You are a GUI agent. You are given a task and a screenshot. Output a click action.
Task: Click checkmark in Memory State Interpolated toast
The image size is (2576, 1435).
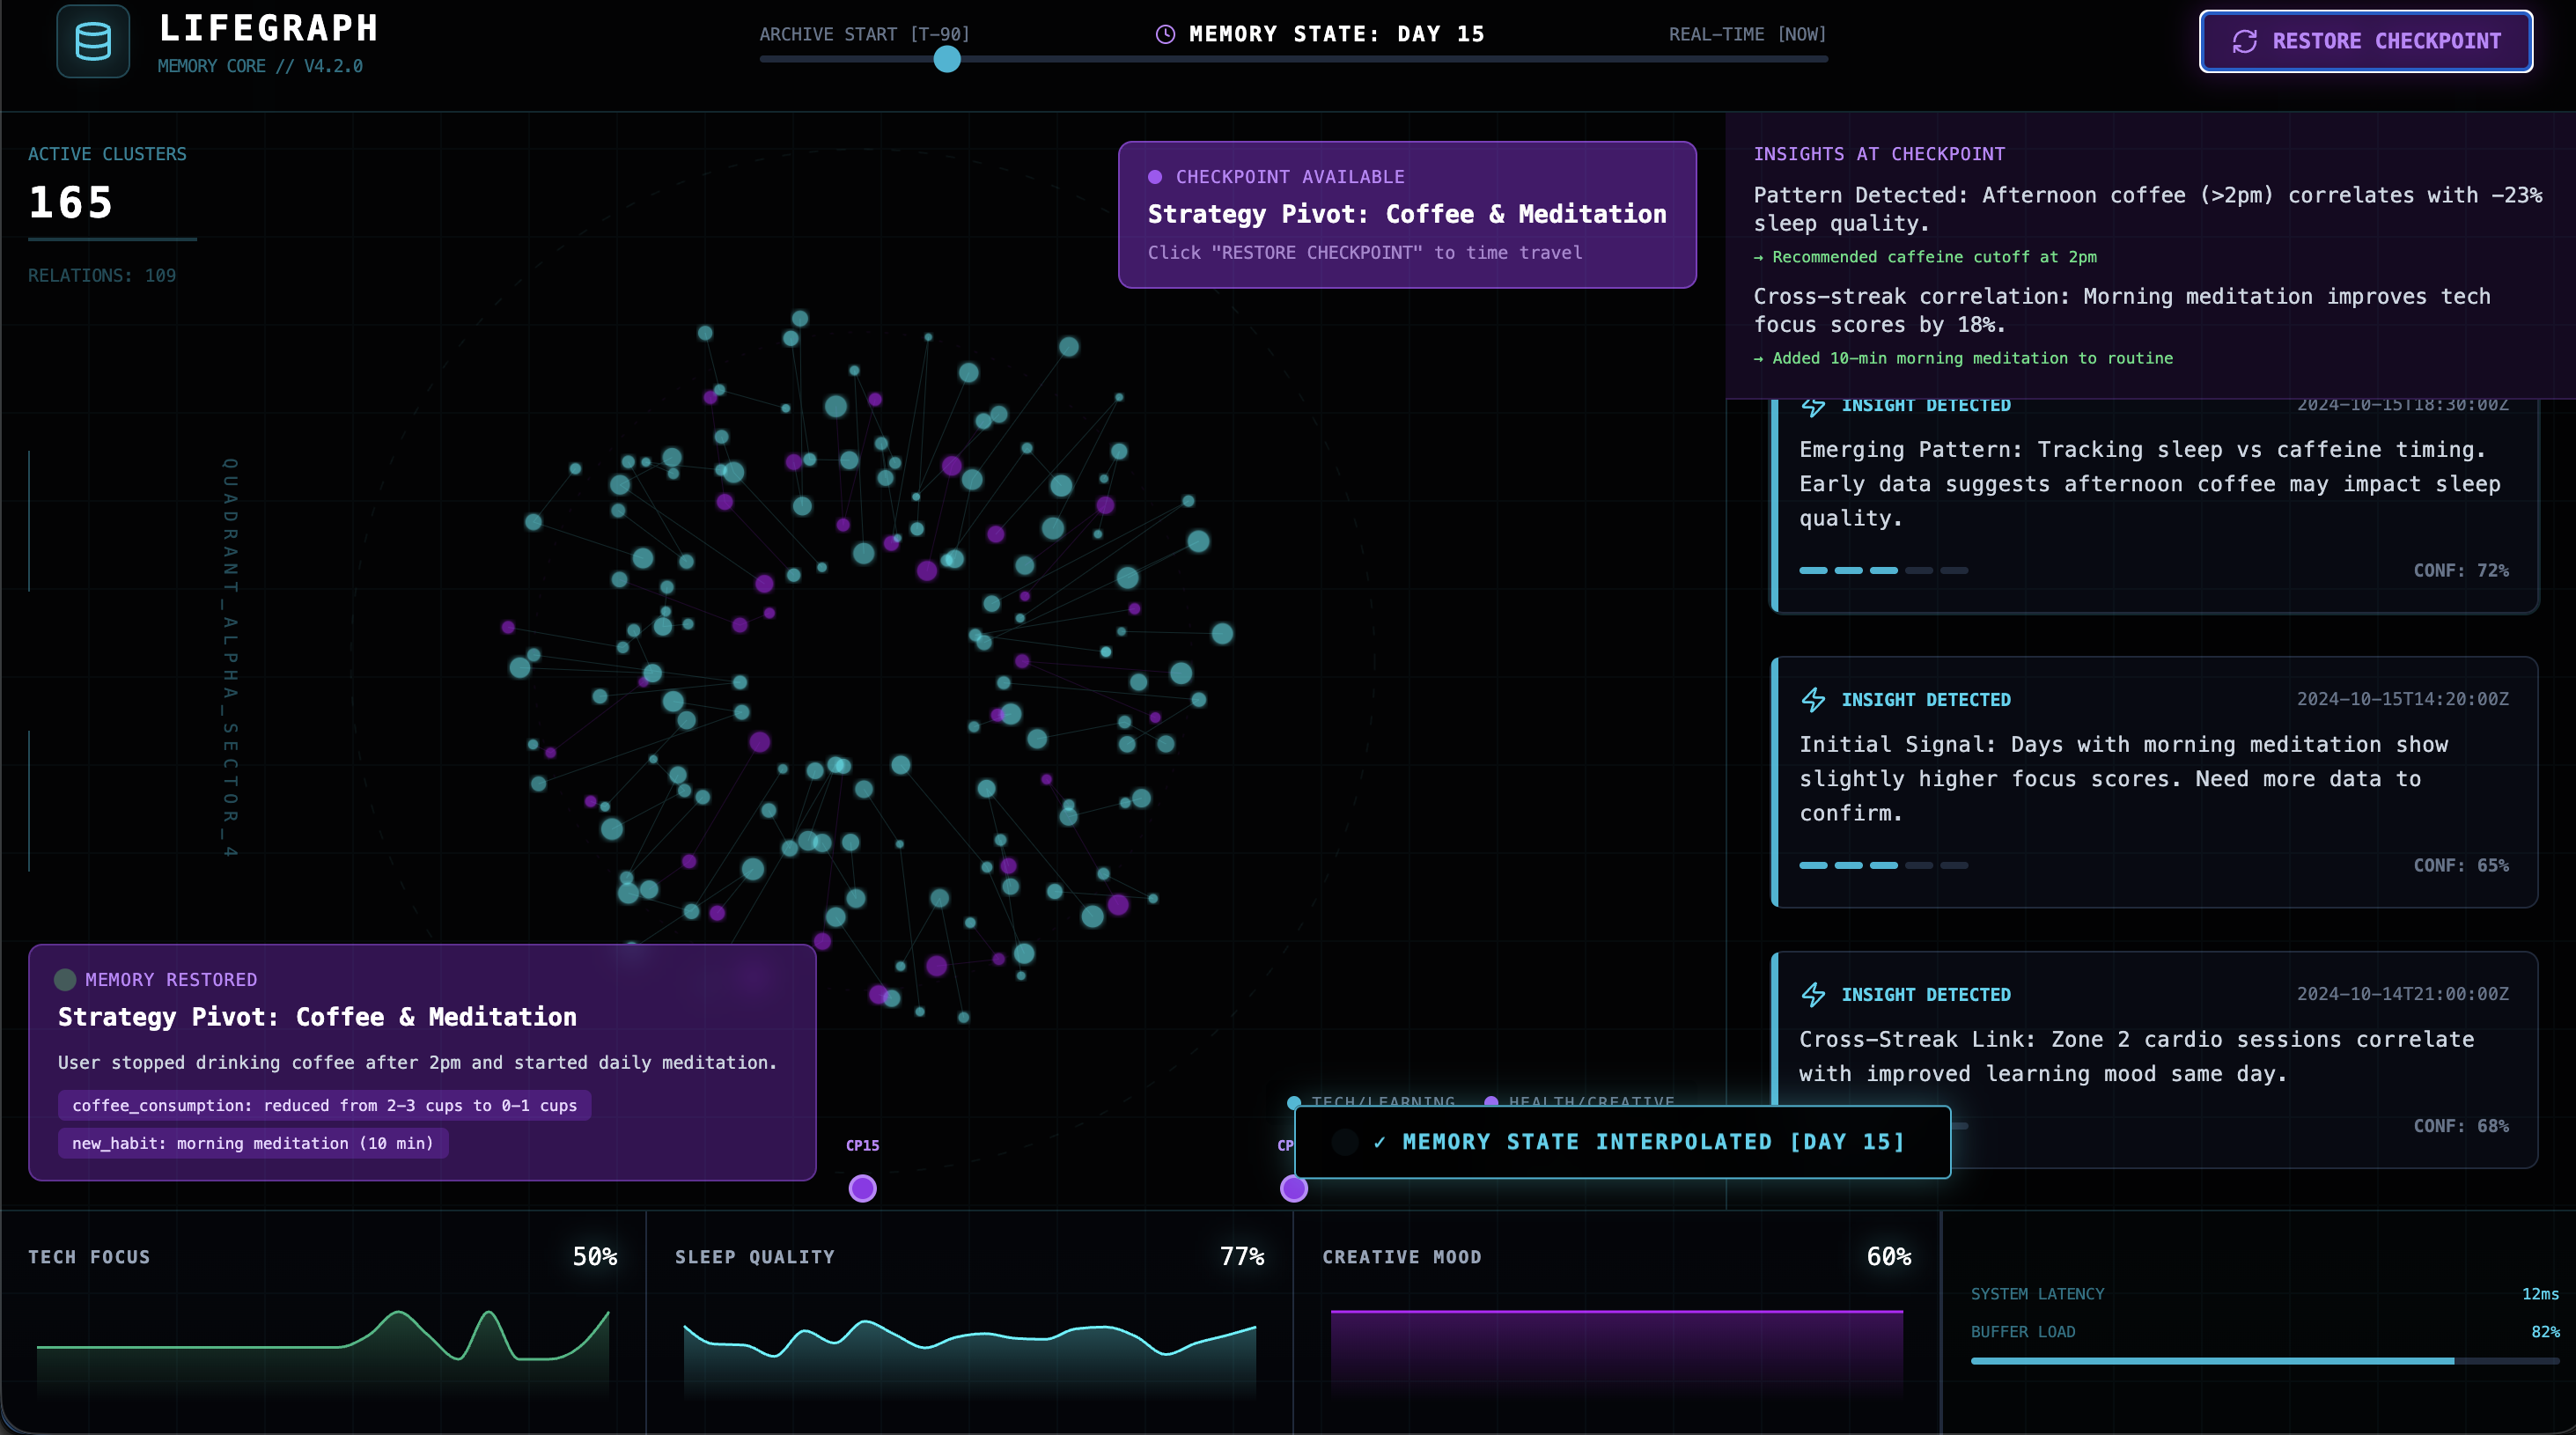click(x=1380, y=1142)
